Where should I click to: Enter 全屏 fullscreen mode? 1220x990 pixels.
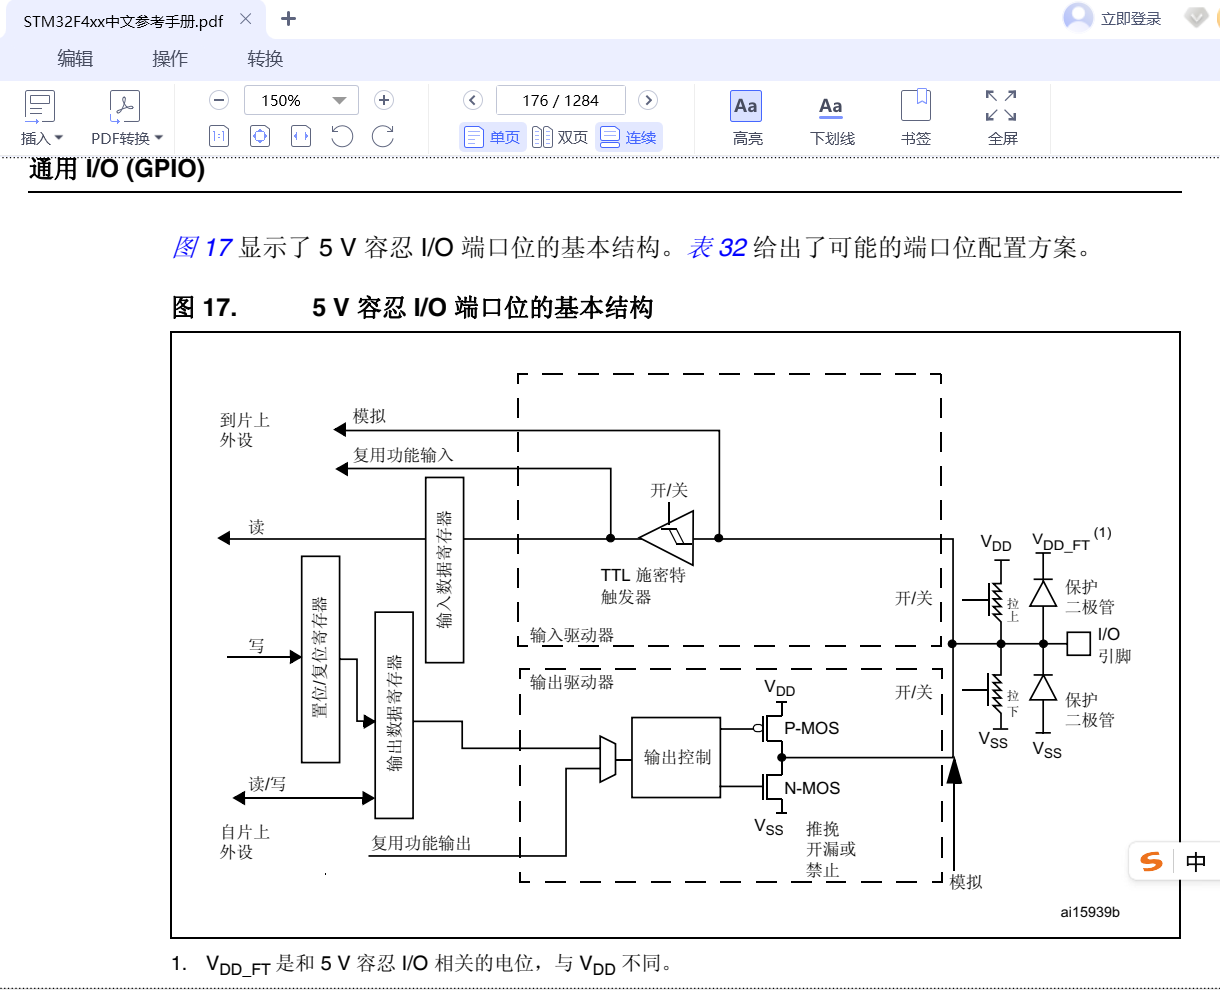1001,118
